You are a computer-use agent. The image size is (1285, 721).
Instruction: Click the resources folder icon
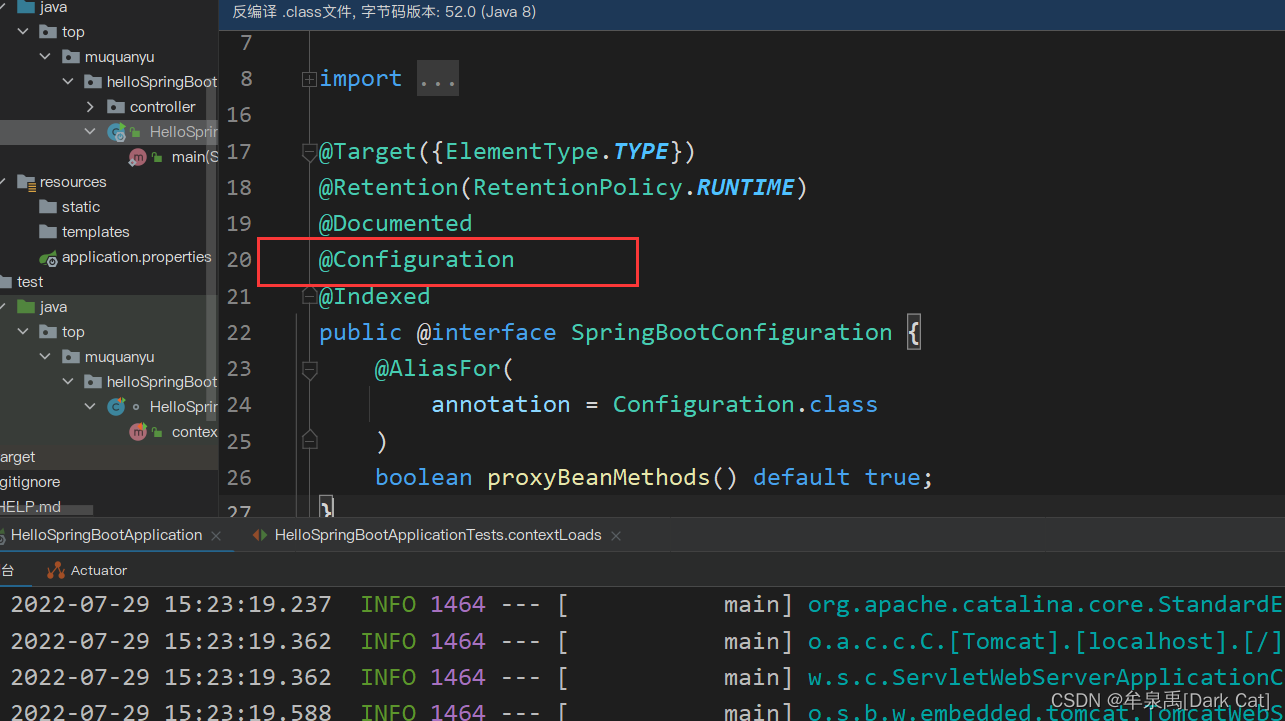pos(26,182)
